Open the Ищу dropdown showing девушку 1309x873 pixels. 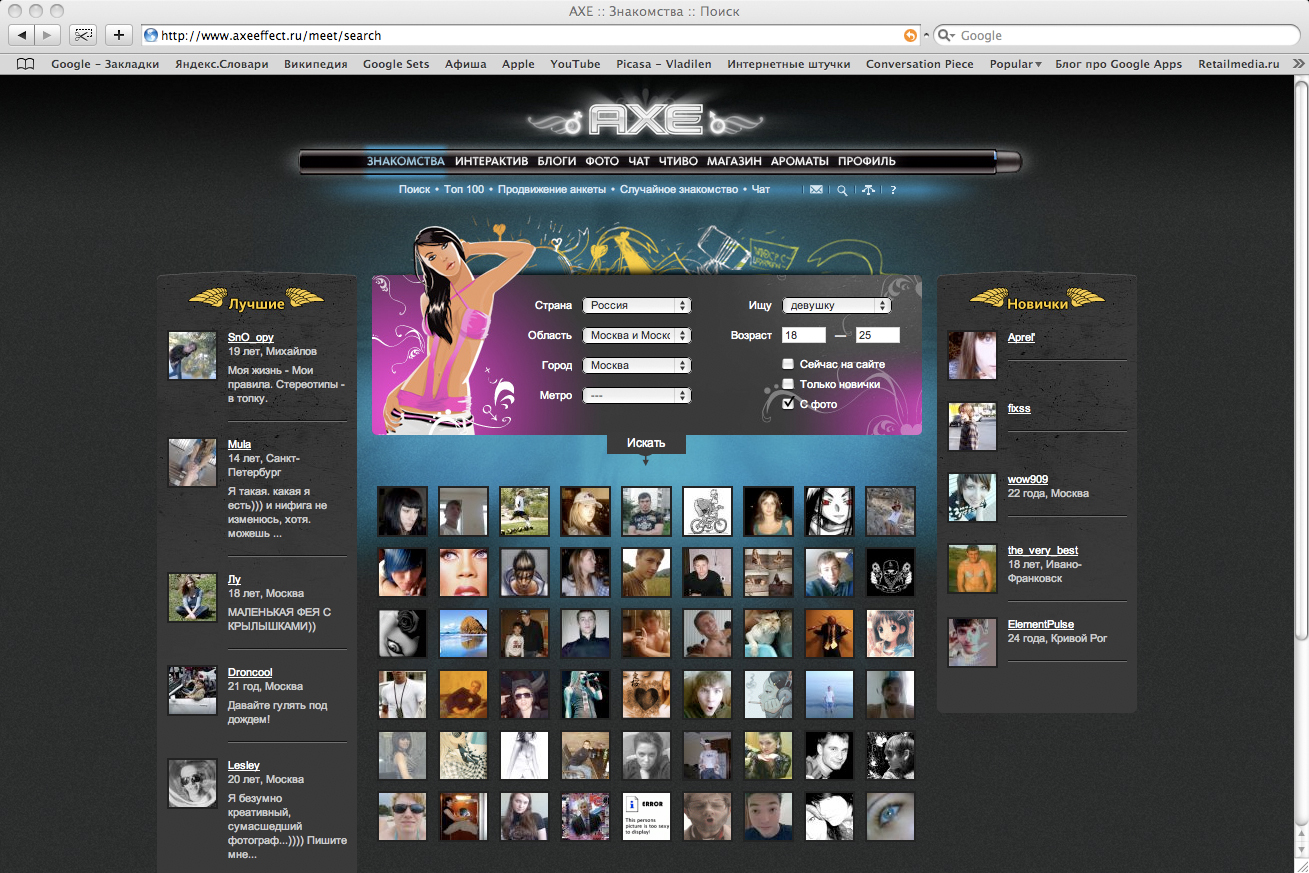coord(836,306)
